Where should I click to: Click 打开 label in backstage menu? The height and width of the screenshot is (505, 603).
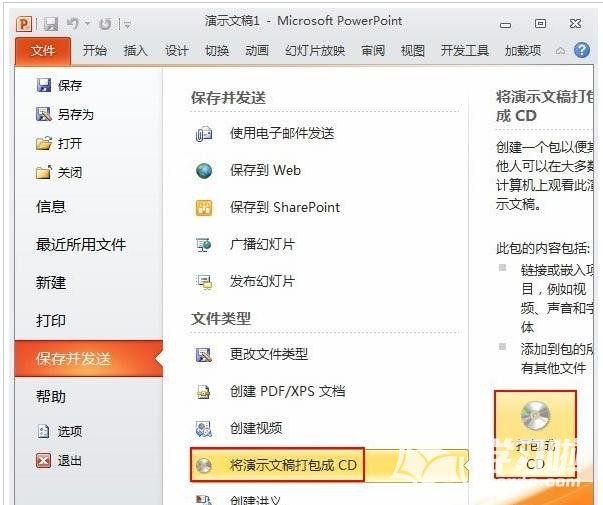point(70,143)
